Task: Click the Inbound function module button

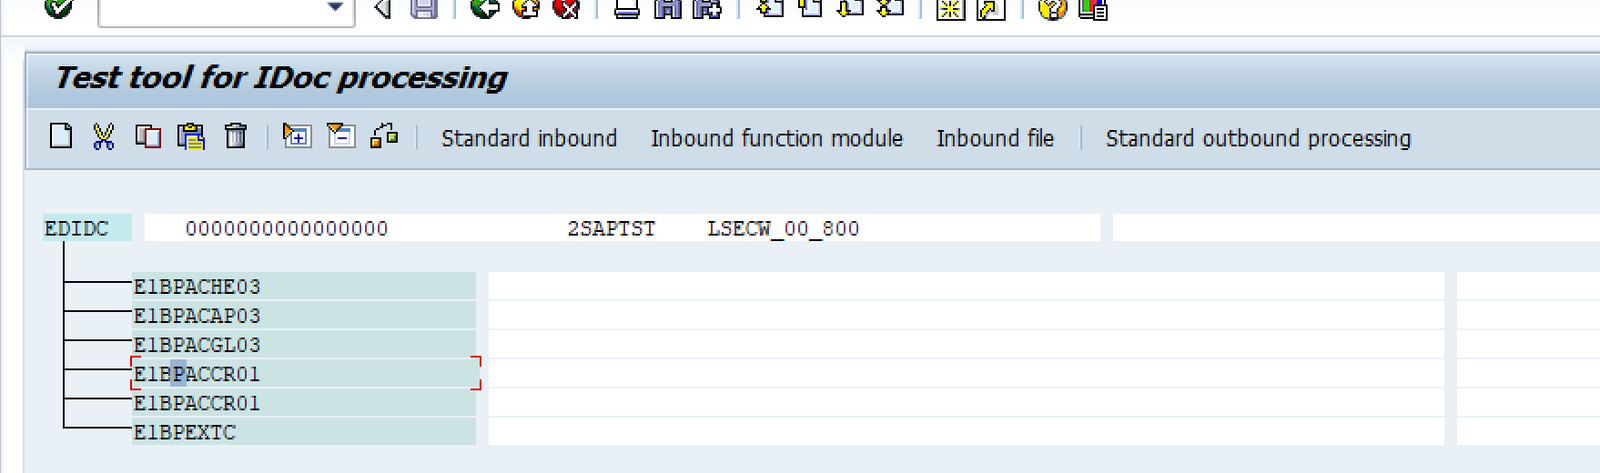Action: [x=776, y=138]
